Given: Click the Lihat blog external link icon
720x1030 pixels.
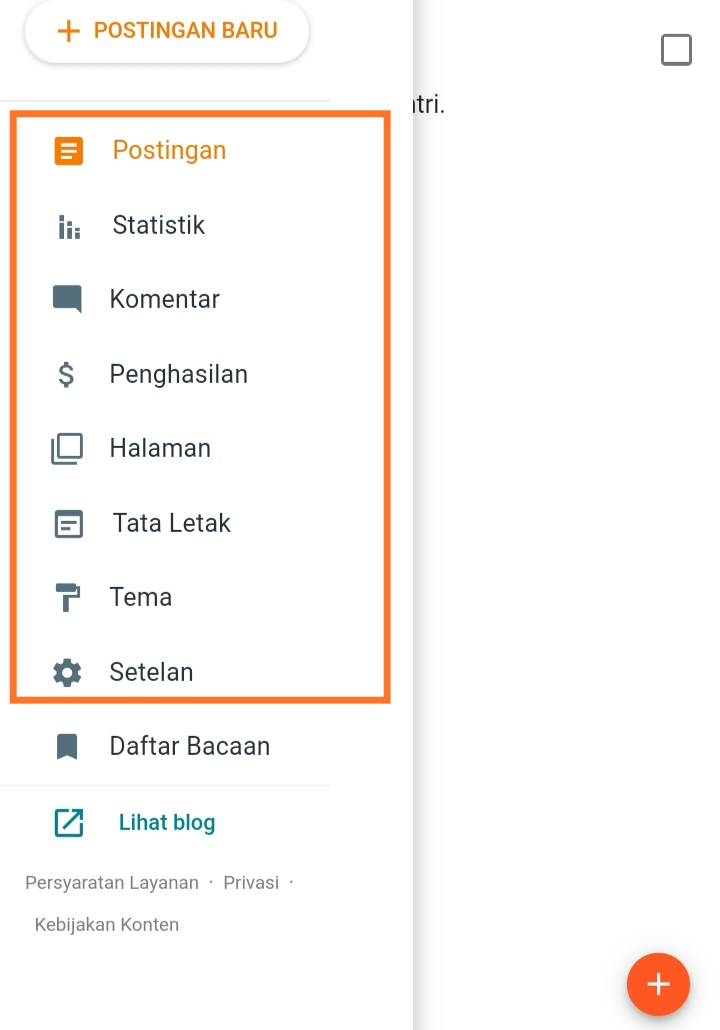Looking at the screenshot, I should coord(68,822).
